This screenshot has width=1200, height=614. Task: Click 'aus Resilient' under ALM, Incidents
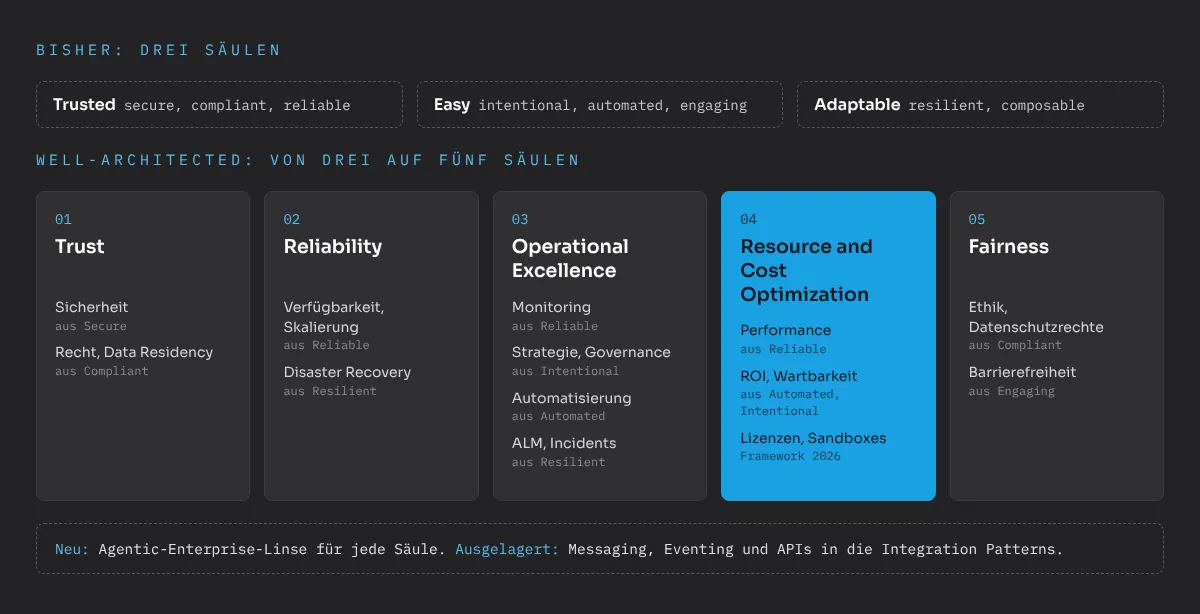click(x=559, y=462)
